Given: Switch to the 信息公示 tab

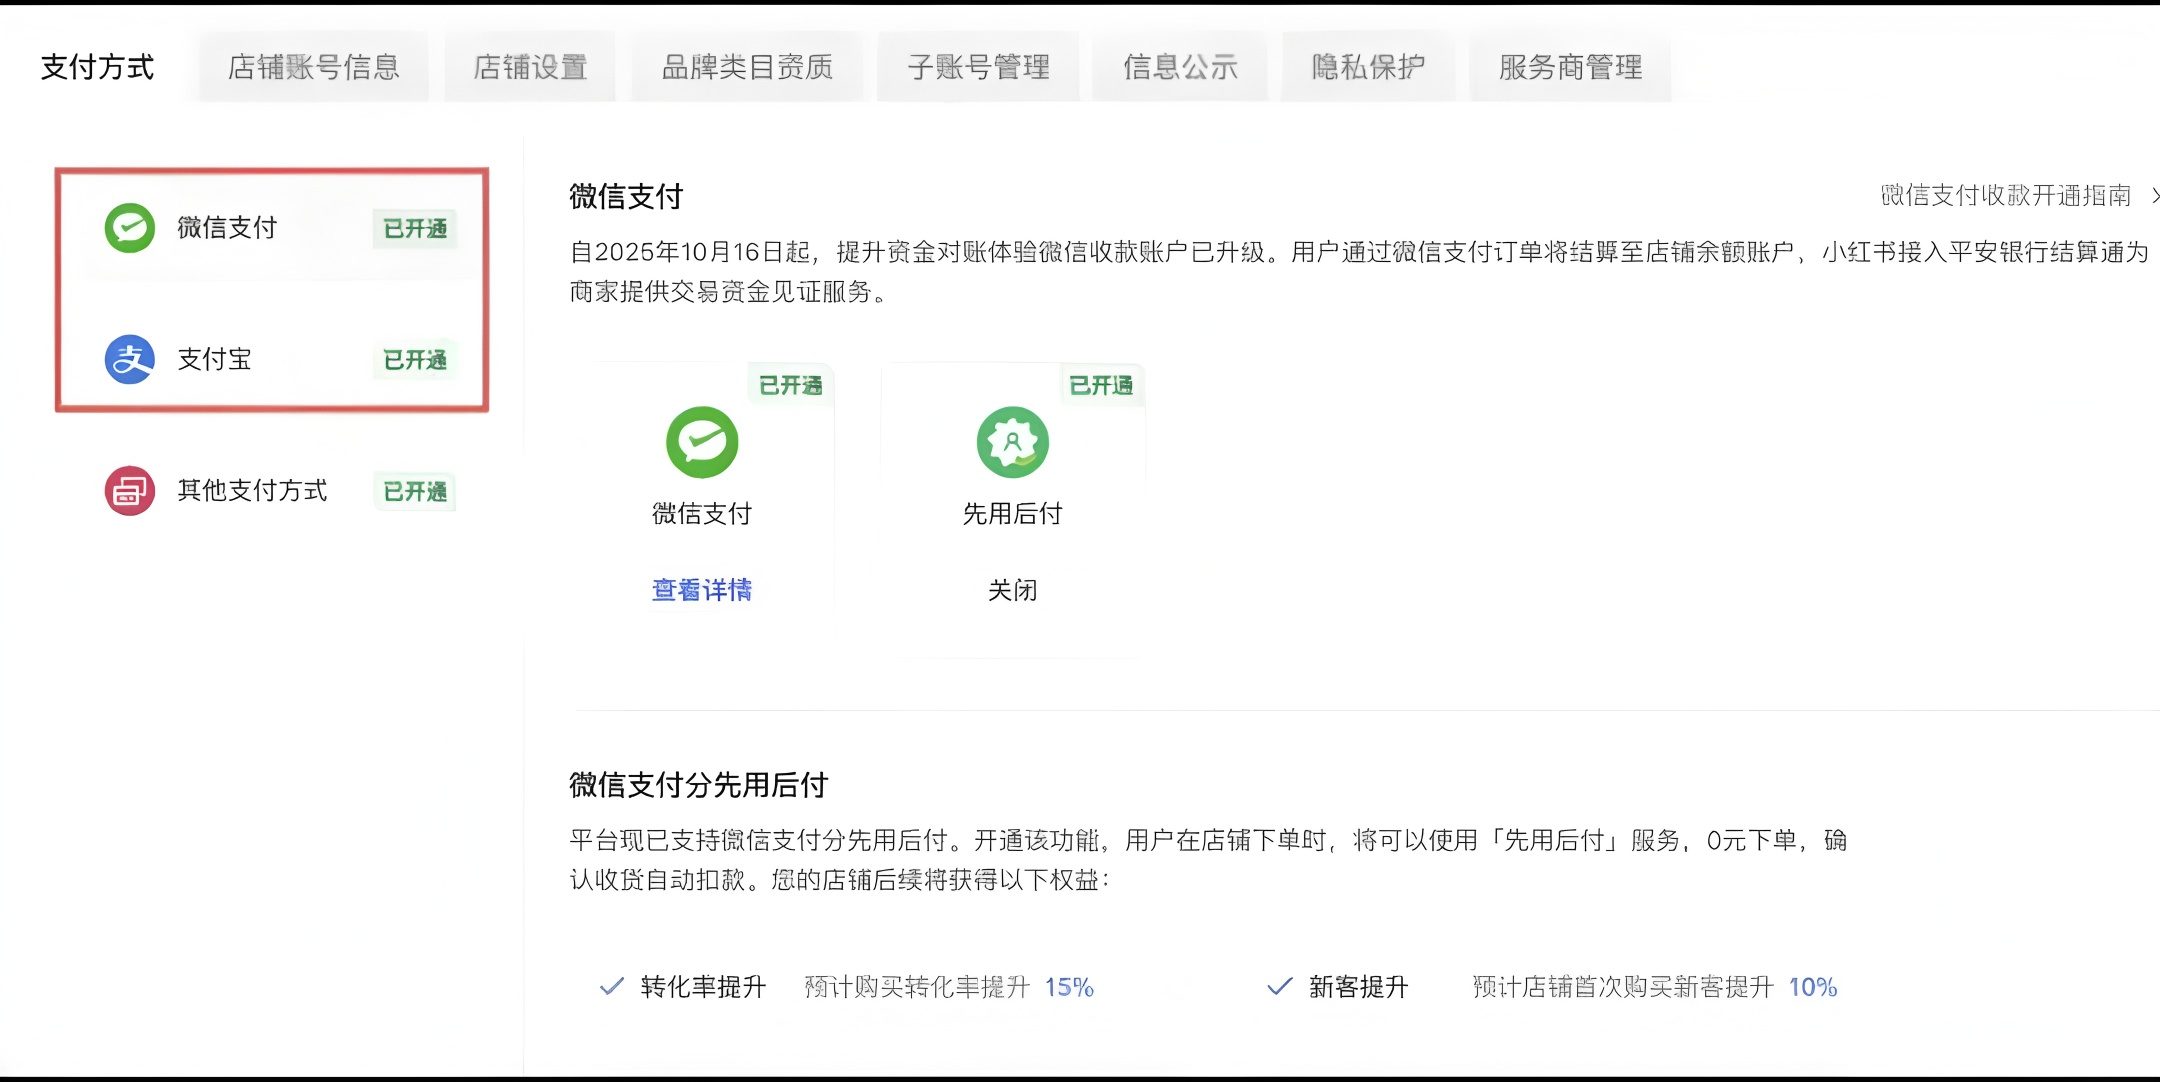Looking at the screenshot, I should [x=1180, y=67].
